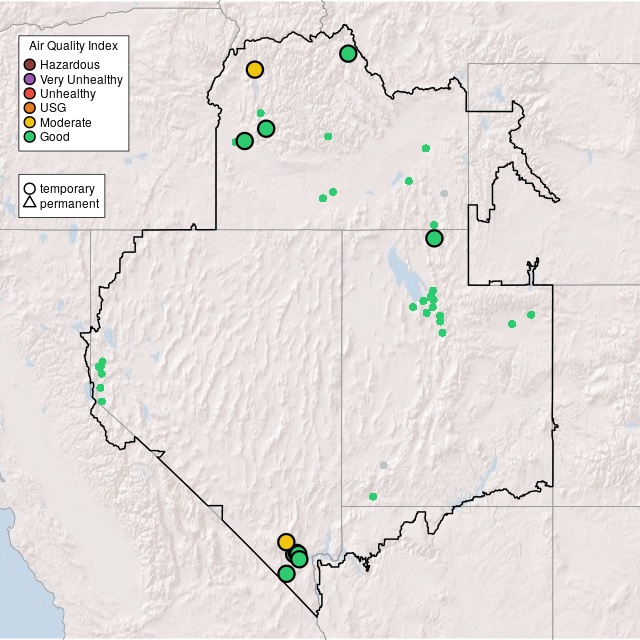
Task: Click the small gray marker in the northeast
Action: coord(444,194)
